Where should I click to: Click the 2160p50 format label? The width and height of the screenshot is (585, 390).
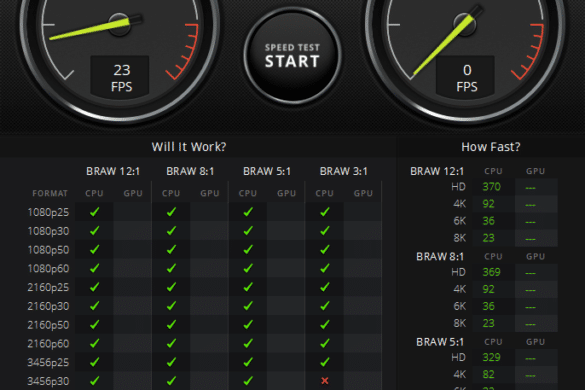pos(49,325)
